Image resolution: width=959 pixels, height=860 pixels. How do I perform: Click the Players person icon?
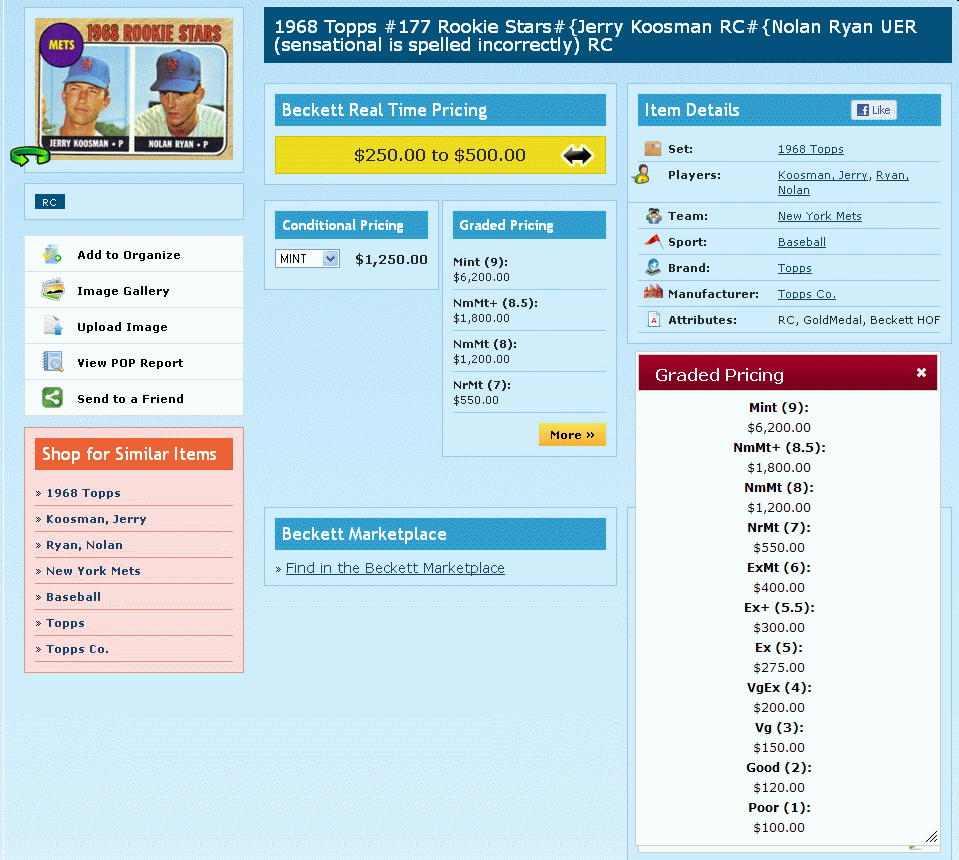click(642, 175)
